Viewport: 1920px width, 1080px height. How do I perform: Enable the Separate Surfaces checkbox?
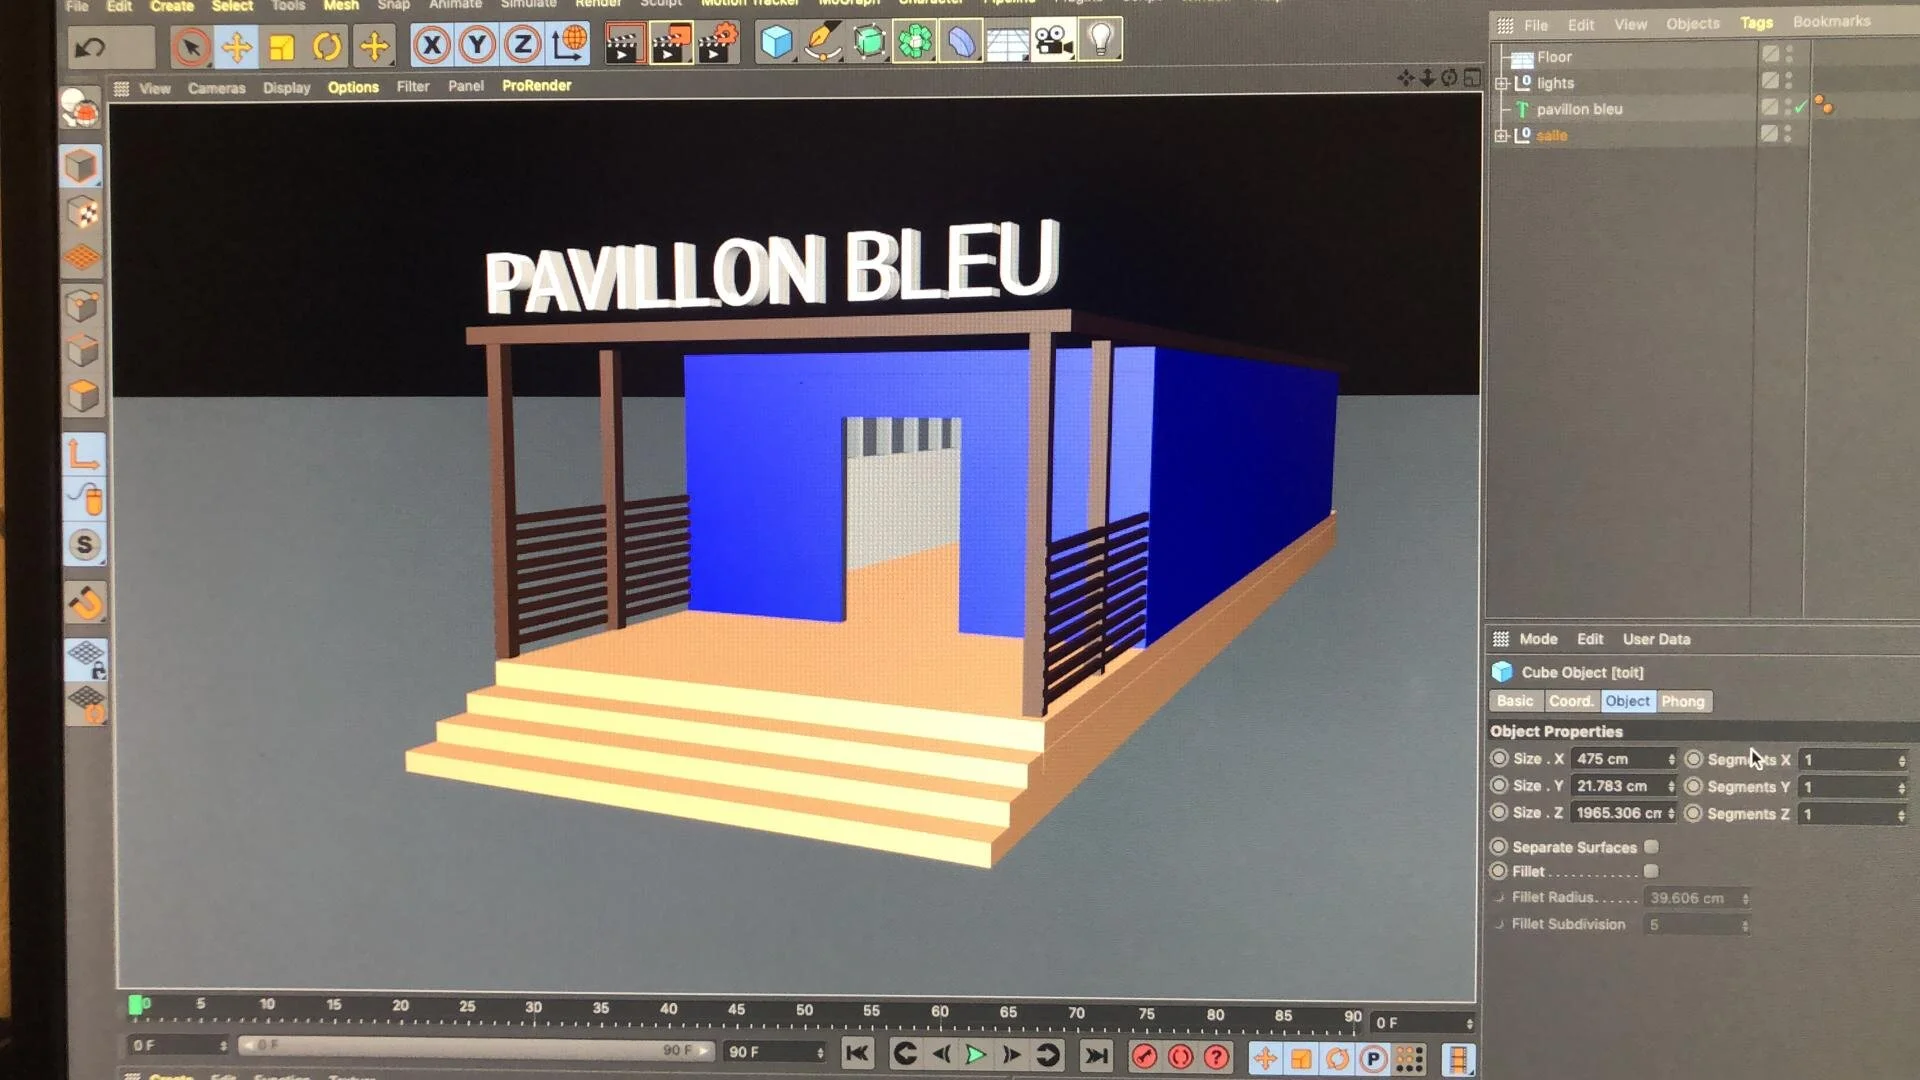click(1651, 847)
